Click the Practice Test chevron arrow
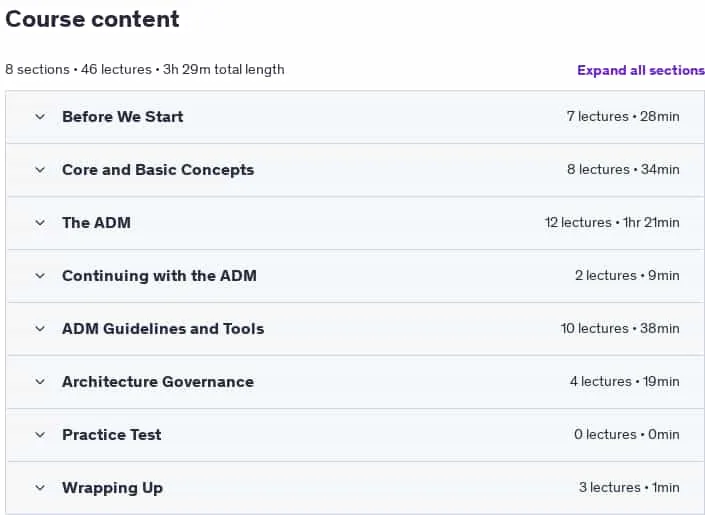705x515 pixels. pos(40,435)
